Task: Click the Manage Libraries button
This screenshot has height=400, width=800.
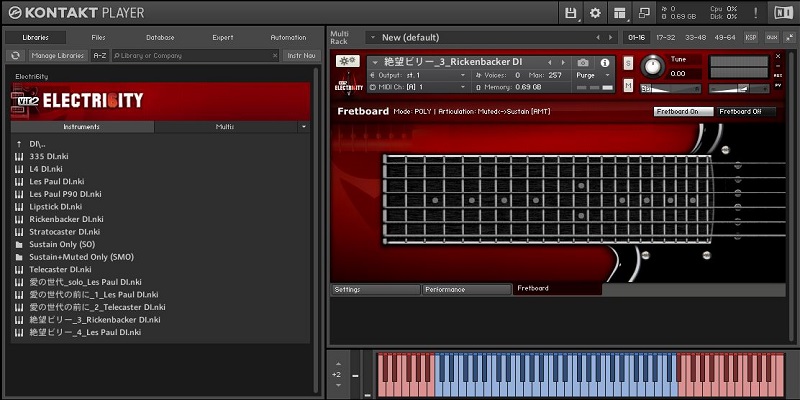Action: tap(57, 55)
